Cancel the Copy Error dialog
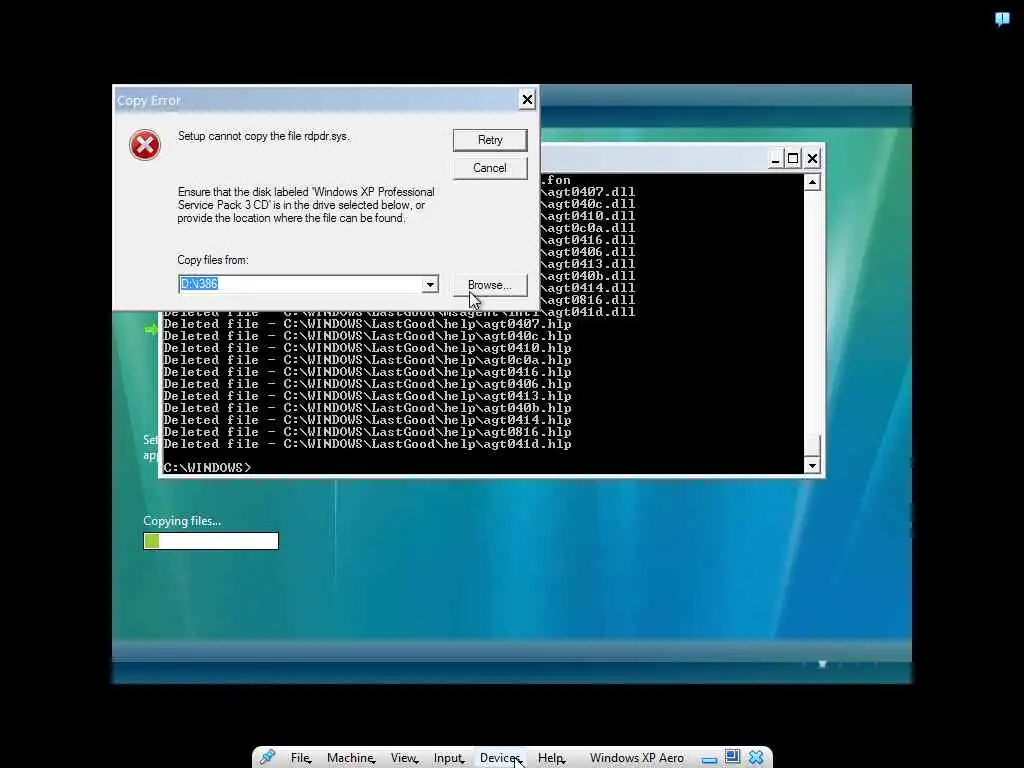1024x768 pixels. coord(490,168)
